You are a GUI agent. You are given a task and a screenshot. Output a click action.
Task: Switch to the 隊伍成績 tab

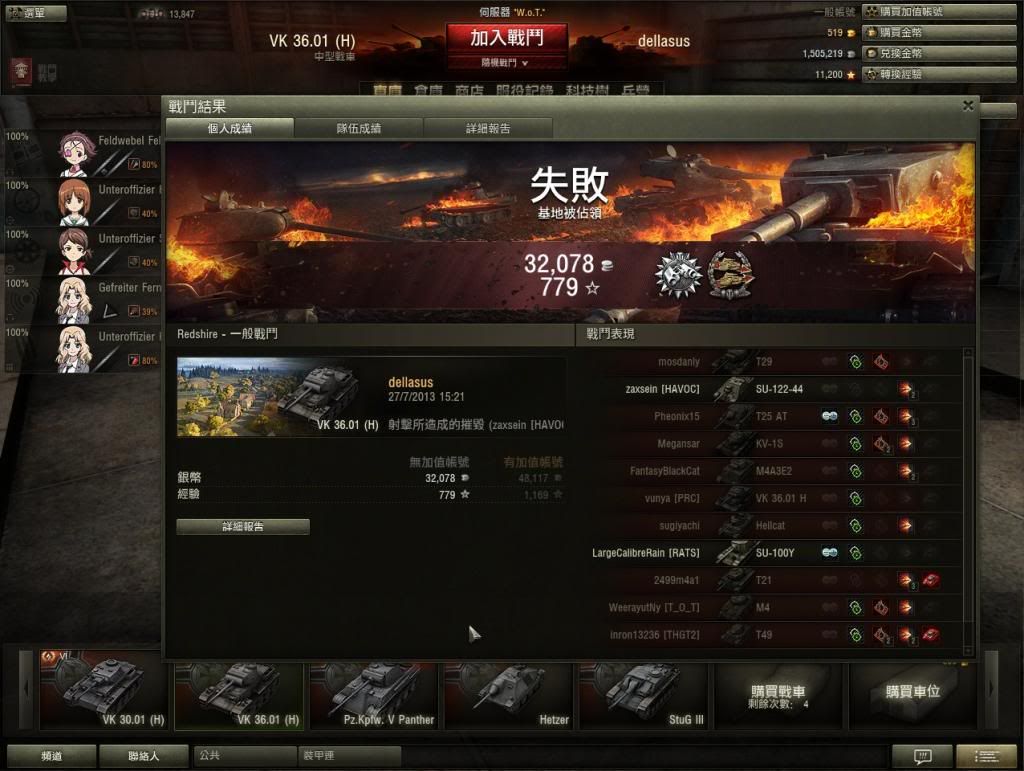pyautogui.click(x=359, y=129)
